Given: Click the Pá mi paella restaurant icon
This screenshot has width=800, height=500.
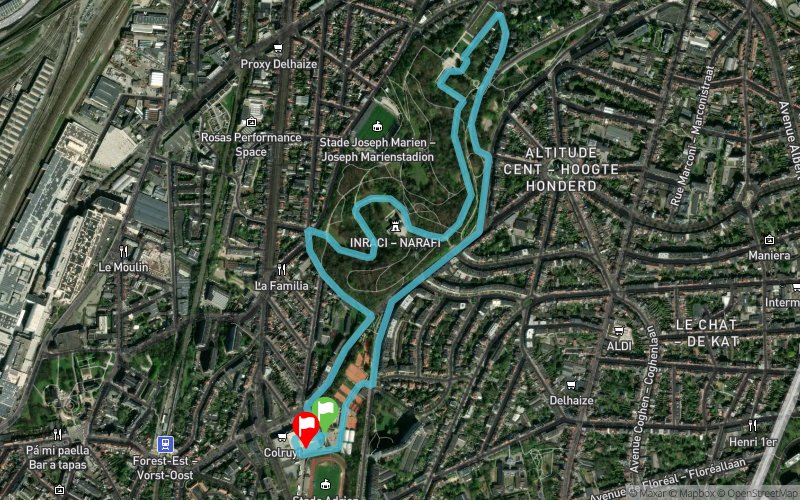Looking at the screenshot, I should [x=58, y=435].
